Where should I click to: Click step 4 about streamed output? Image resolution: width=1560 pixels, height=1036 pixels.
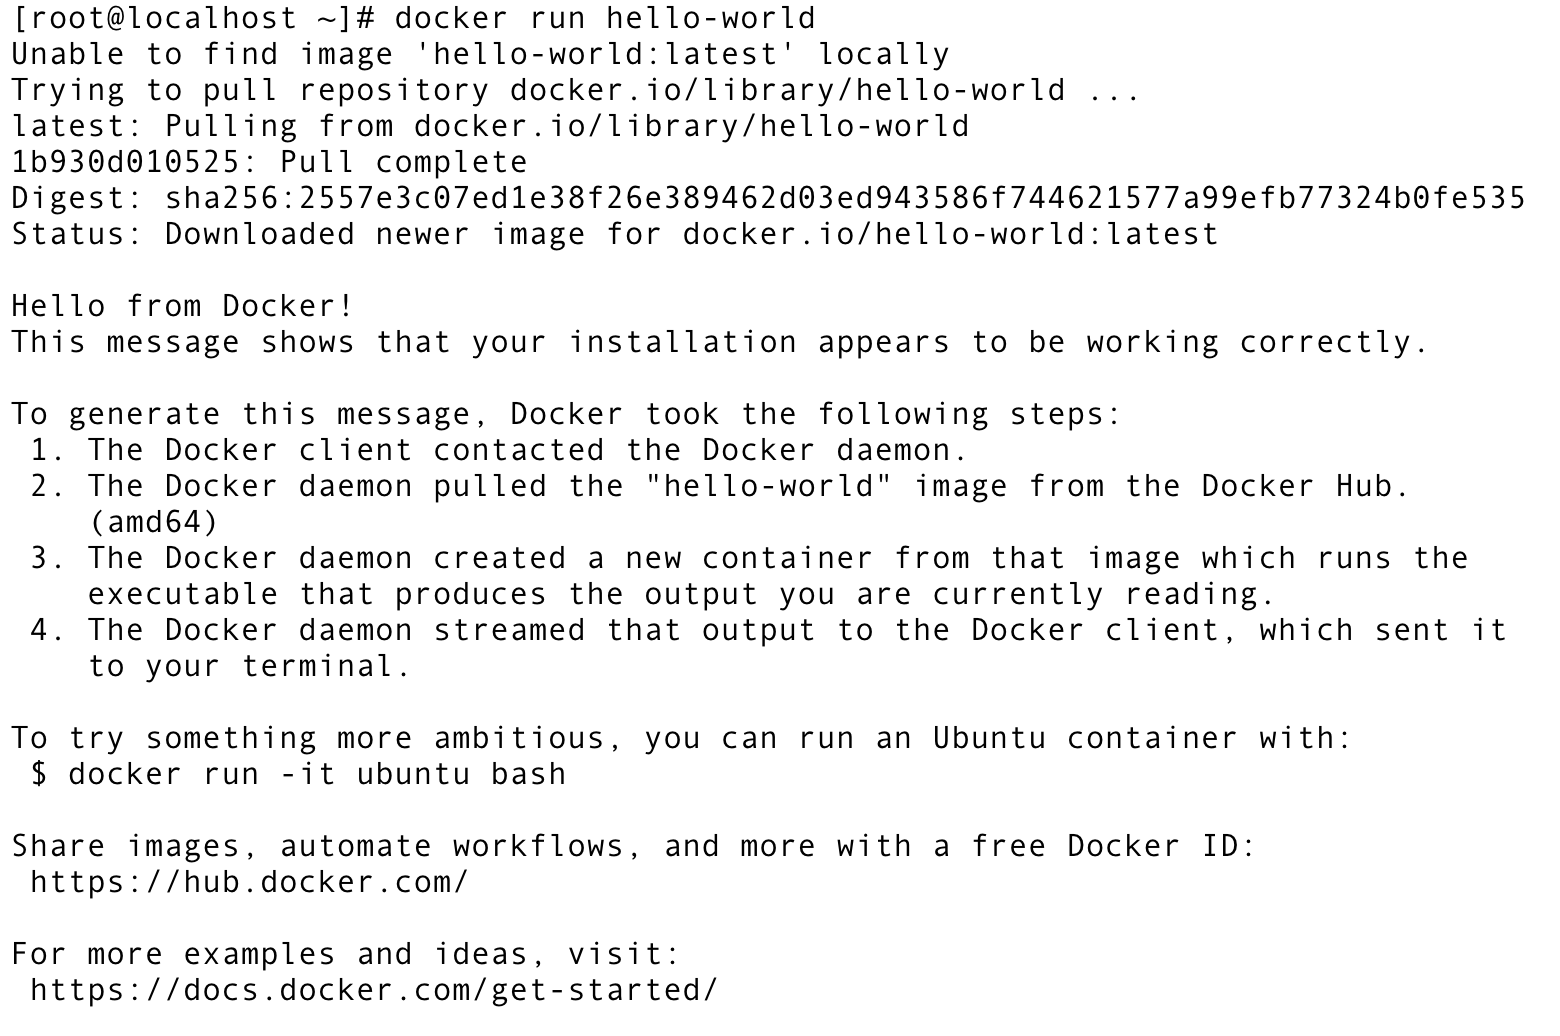(768, 631)
